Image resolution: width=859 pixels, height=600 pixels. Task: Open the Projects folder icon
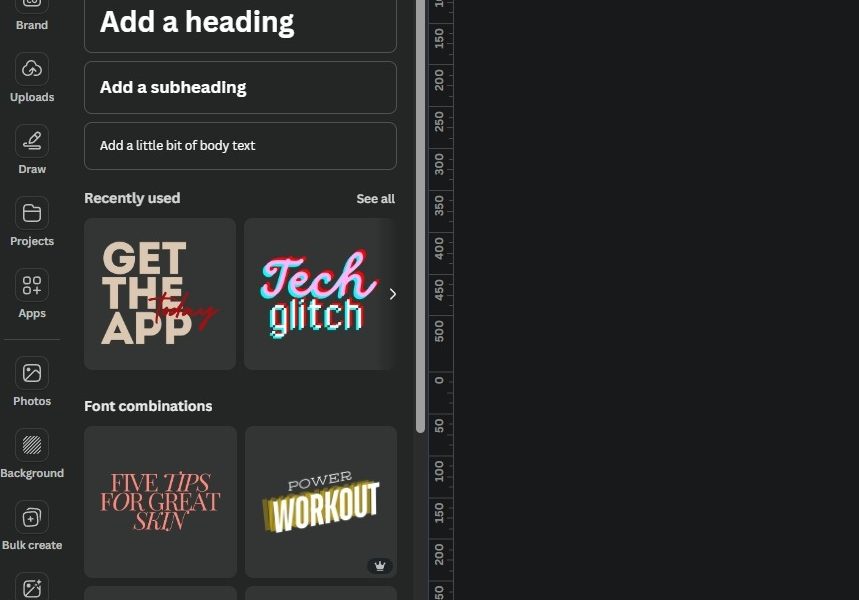pyautogui.click(x=32, y=213)
